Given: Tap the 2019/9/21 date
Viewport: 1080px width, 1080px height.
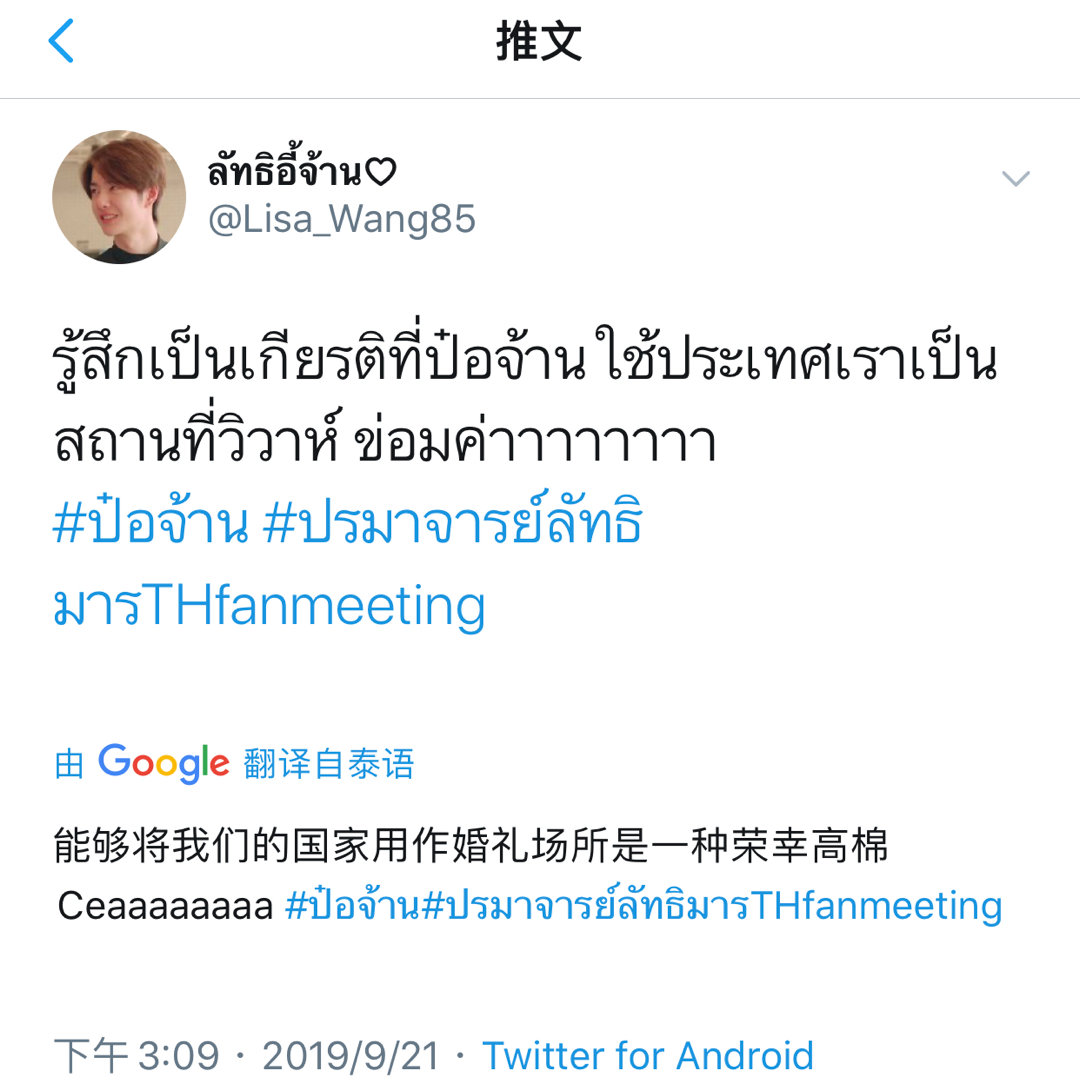Looking at the screenshot, I should [x=351, y=1055].
